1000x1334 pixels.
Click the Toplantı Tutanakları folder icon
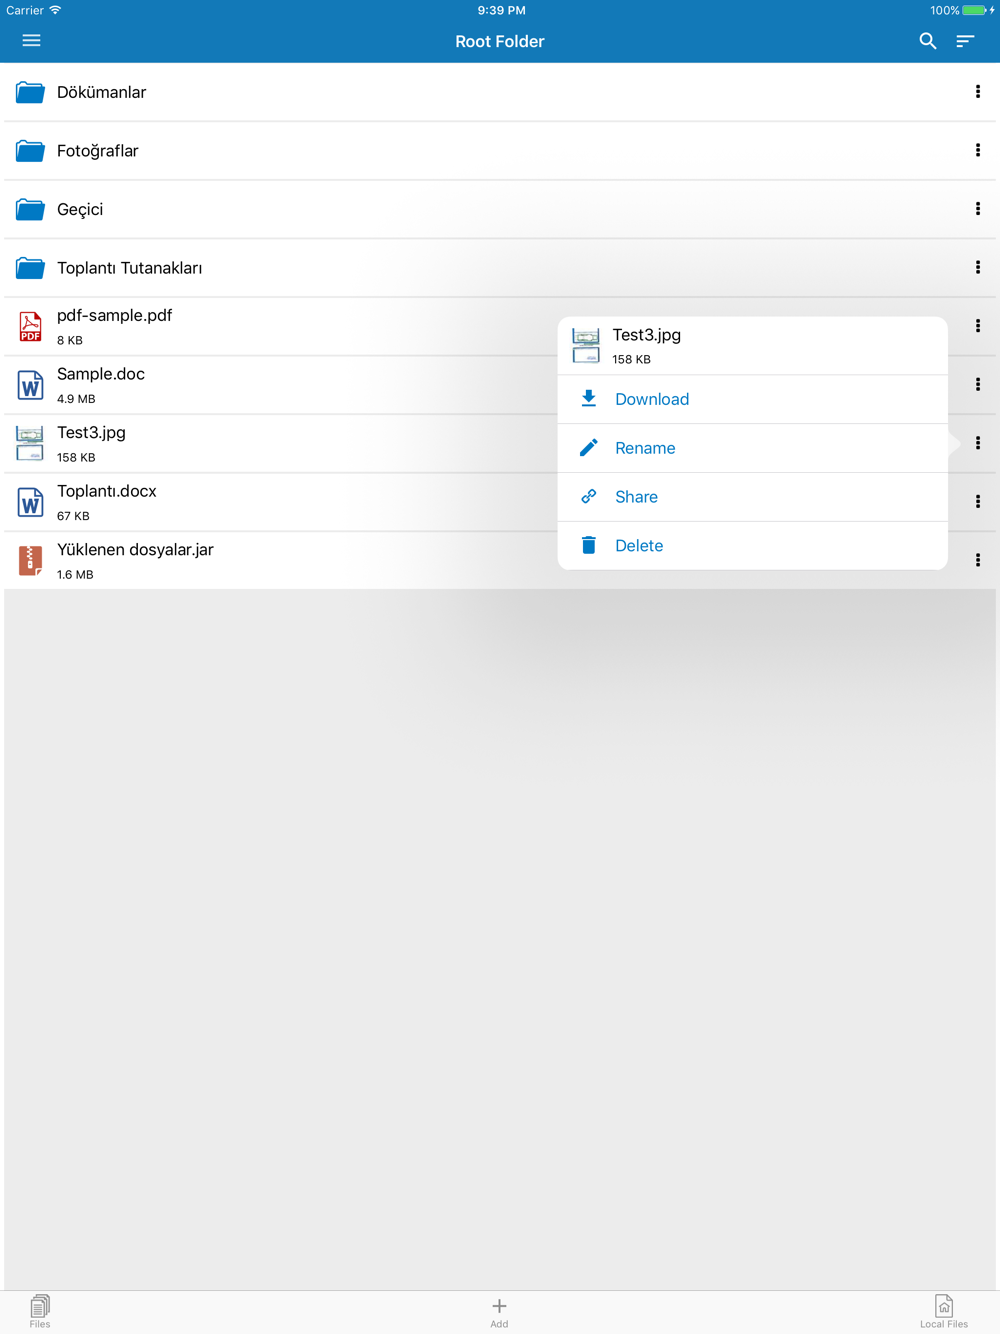(x=30, y=268)
